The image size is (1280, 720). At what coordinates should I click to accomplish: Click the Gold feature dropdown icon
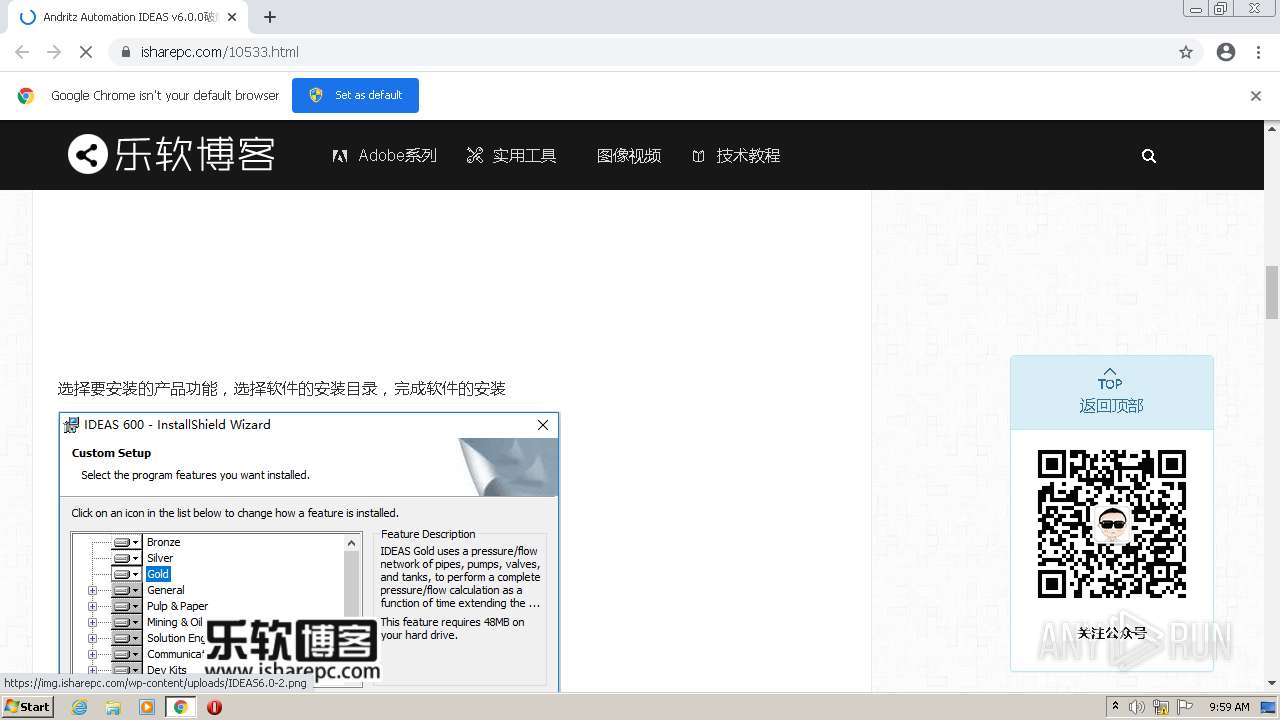(127, 574)
